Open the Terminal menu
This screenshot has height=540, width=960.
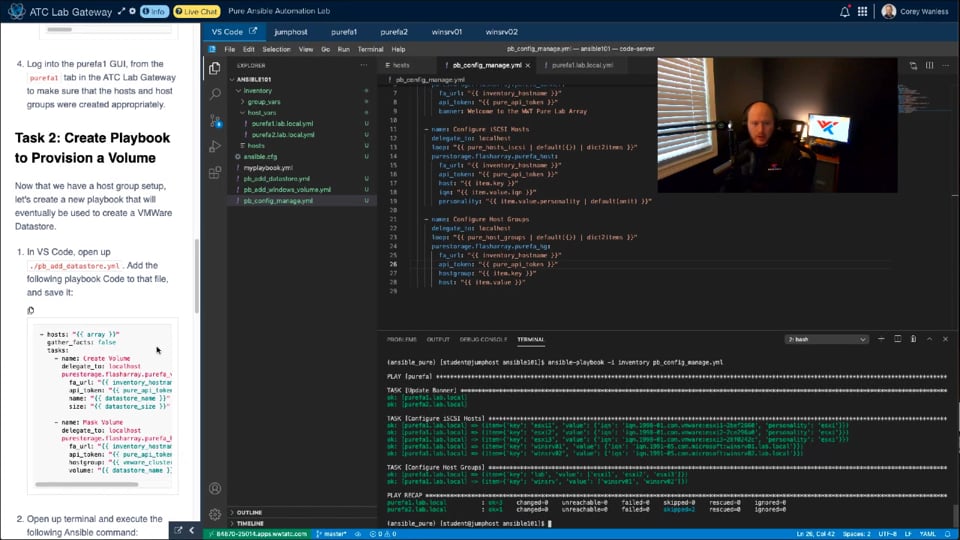click(x=370, y=49)
